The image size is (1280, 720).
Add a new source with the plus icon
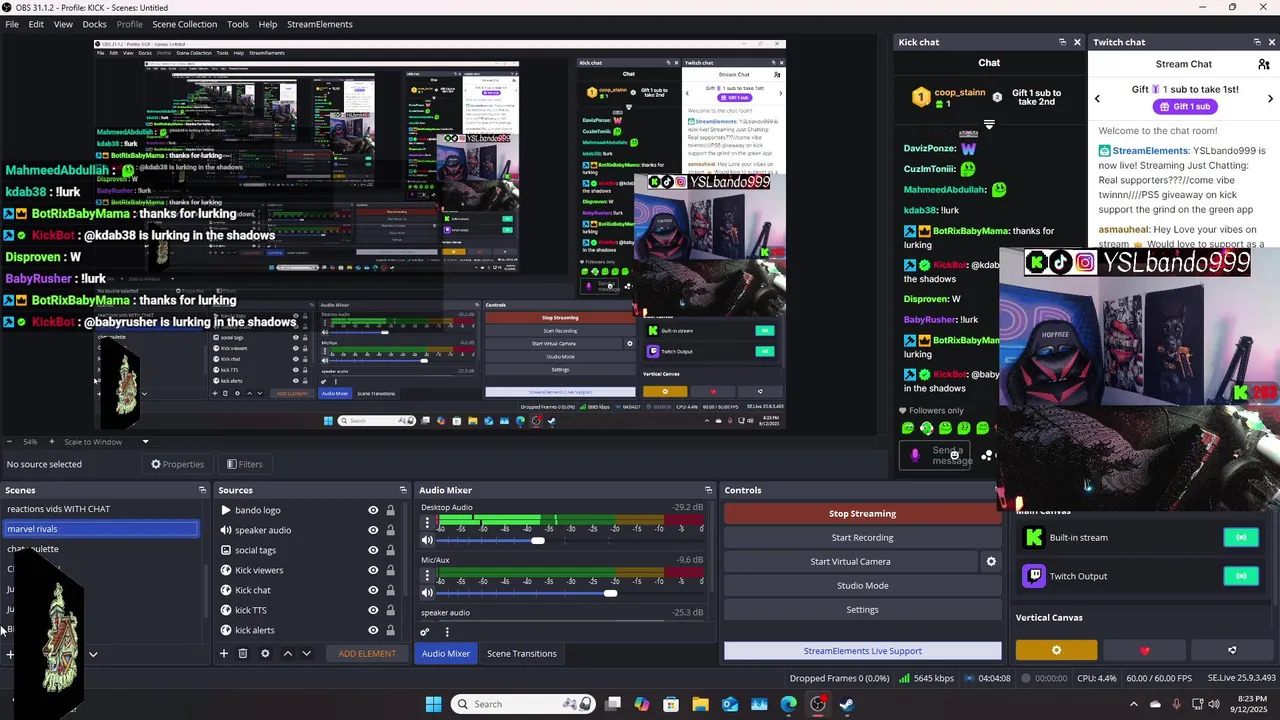point(224,653)
